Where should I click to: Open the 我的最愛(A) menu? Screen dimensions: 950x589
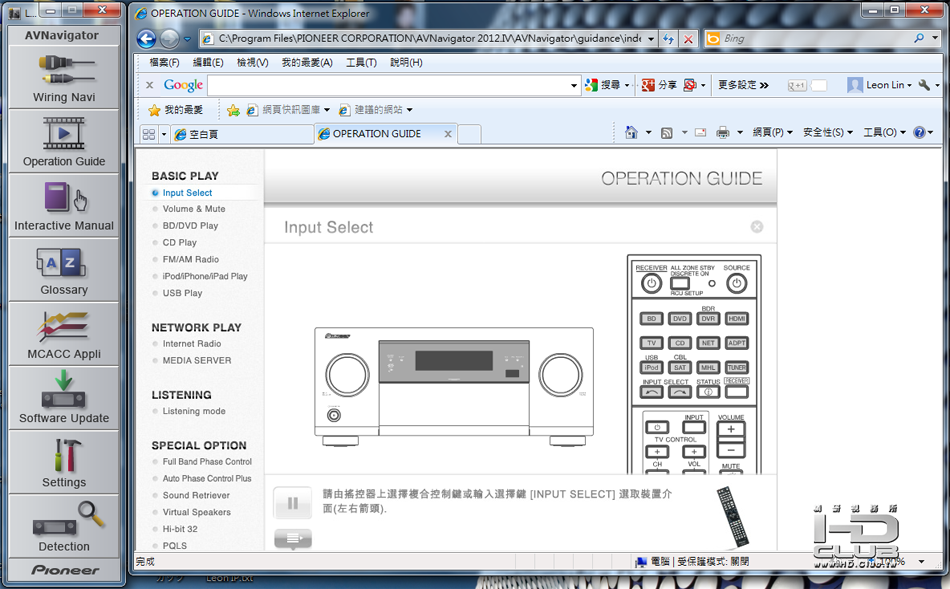pyautogui.click(x=307, y=62)
